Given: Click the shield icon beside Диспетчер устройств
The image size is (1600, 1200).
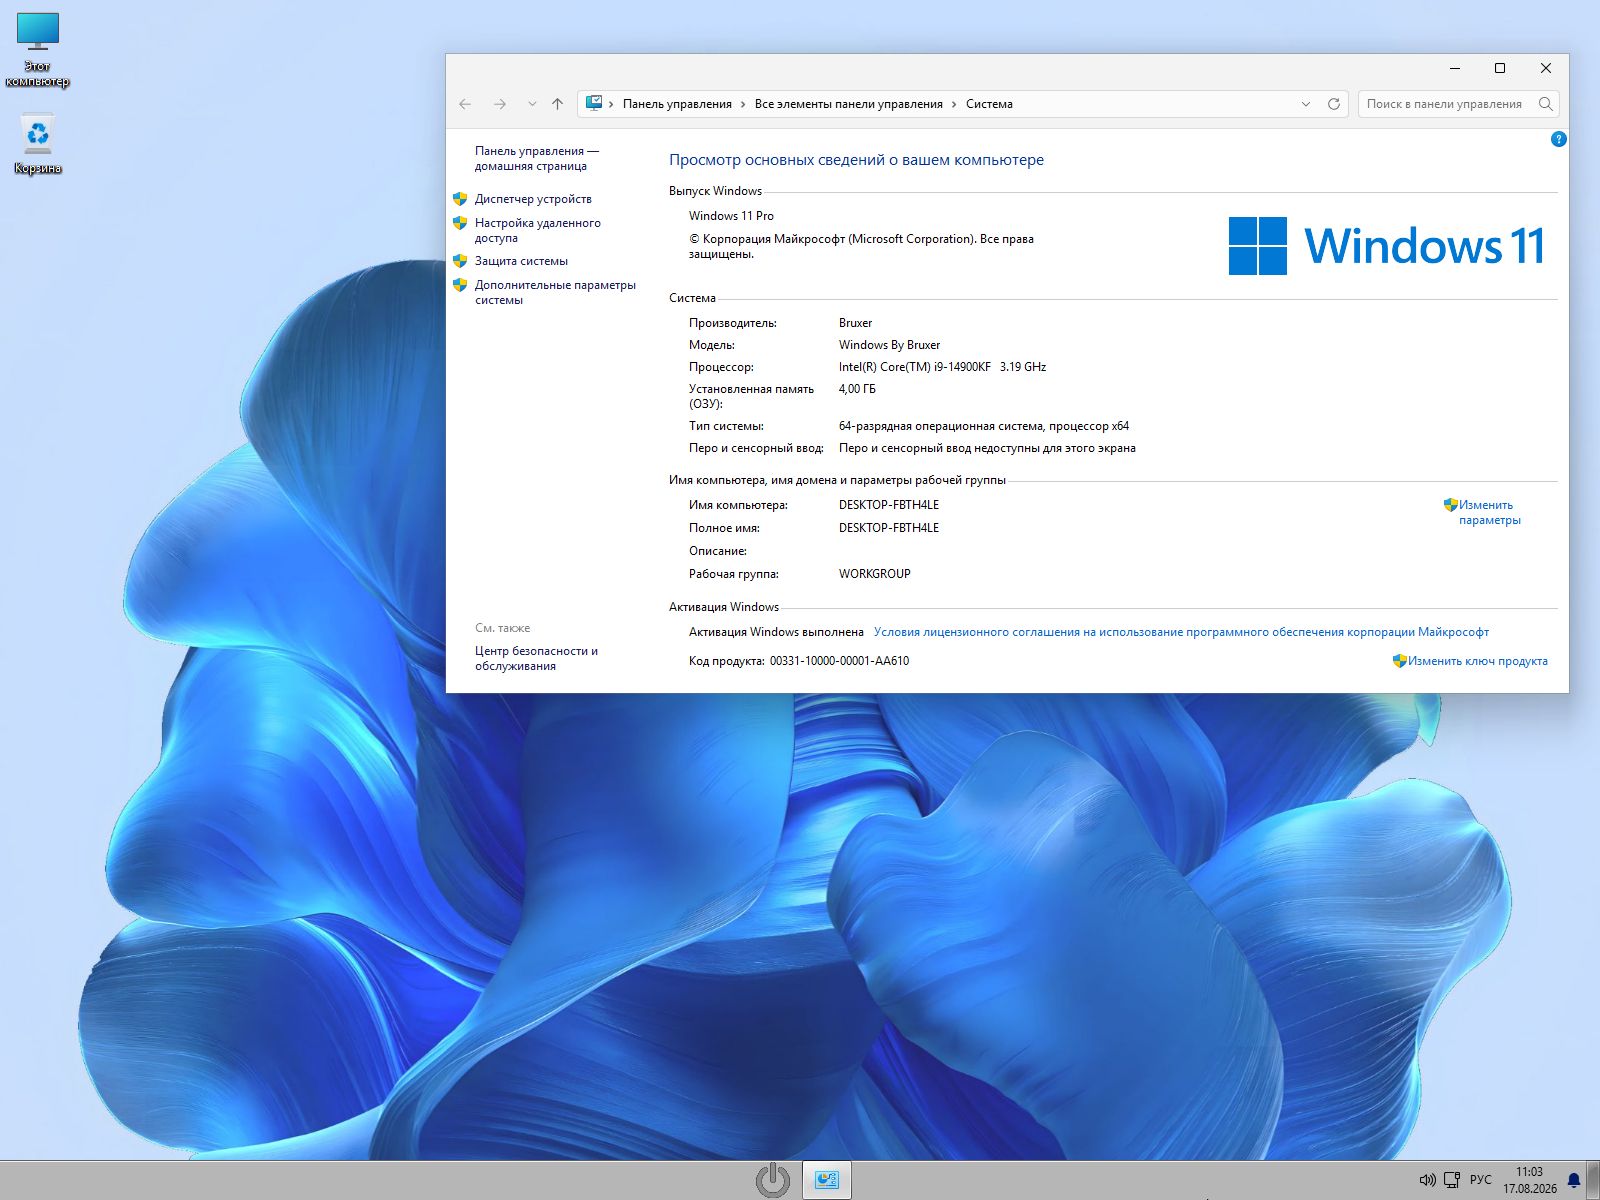Looking at the screenshot, I should (x=460, y=199).
